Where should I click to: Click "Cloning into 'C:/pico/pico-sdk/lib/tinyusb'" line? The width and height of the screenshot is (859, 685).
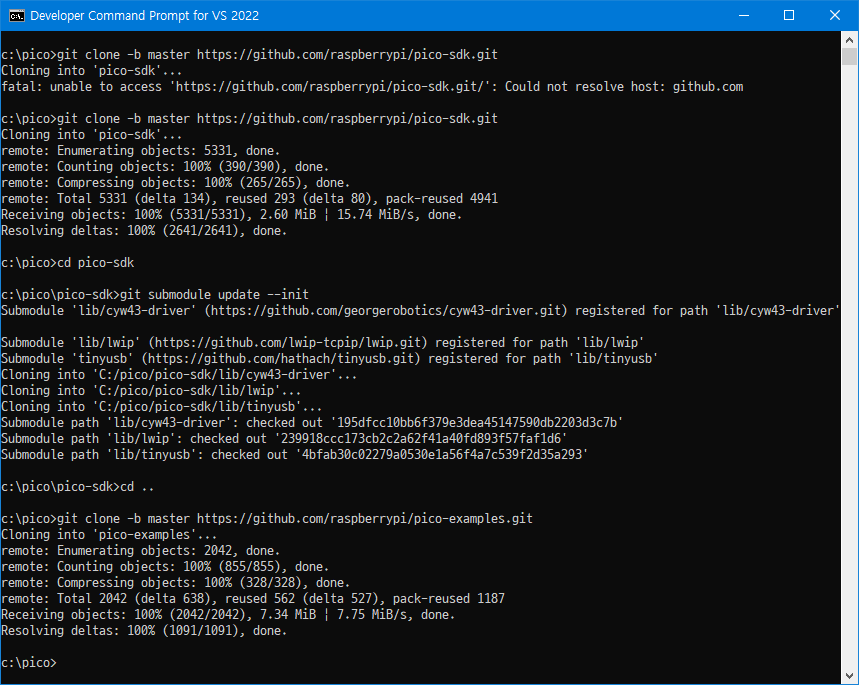[x=162, y=406]
